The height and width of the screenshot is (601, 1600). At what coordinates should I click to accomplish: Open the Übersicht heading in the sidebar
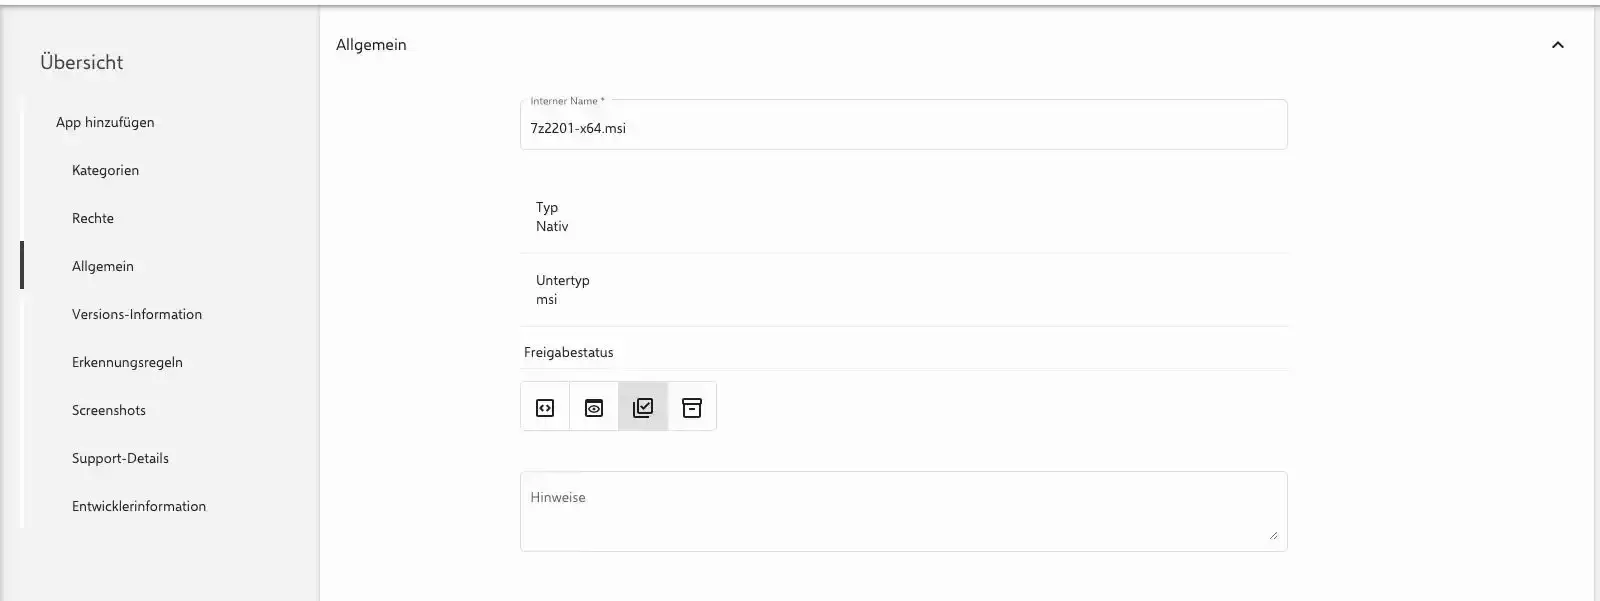pos(82,62)
